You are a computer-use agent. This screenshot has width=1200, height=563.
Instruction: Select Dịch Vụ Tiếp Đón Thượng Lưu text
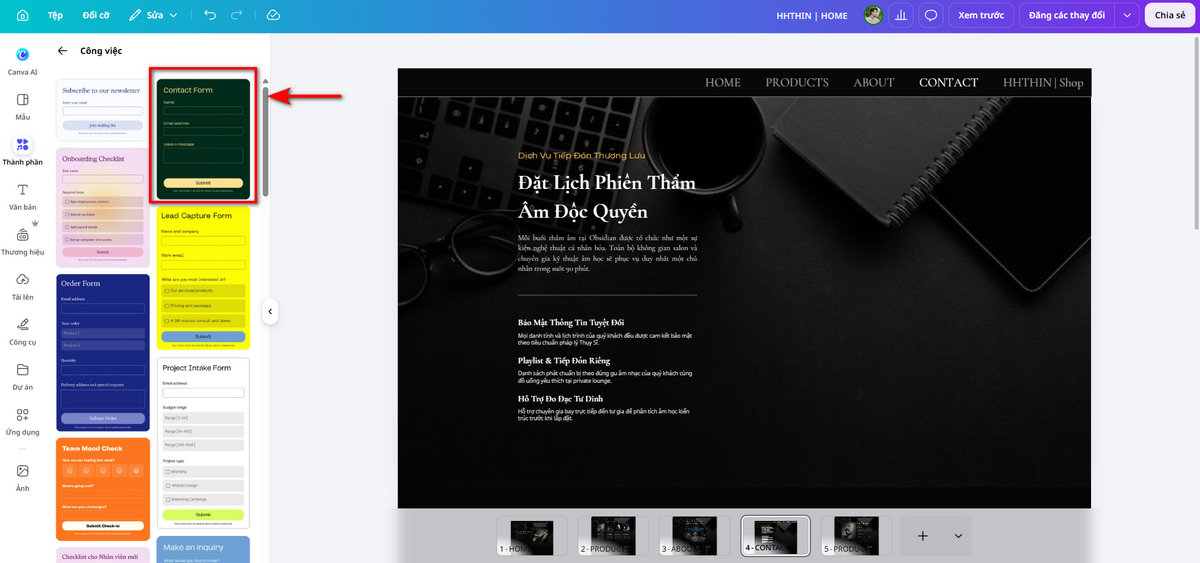(582, 156)
